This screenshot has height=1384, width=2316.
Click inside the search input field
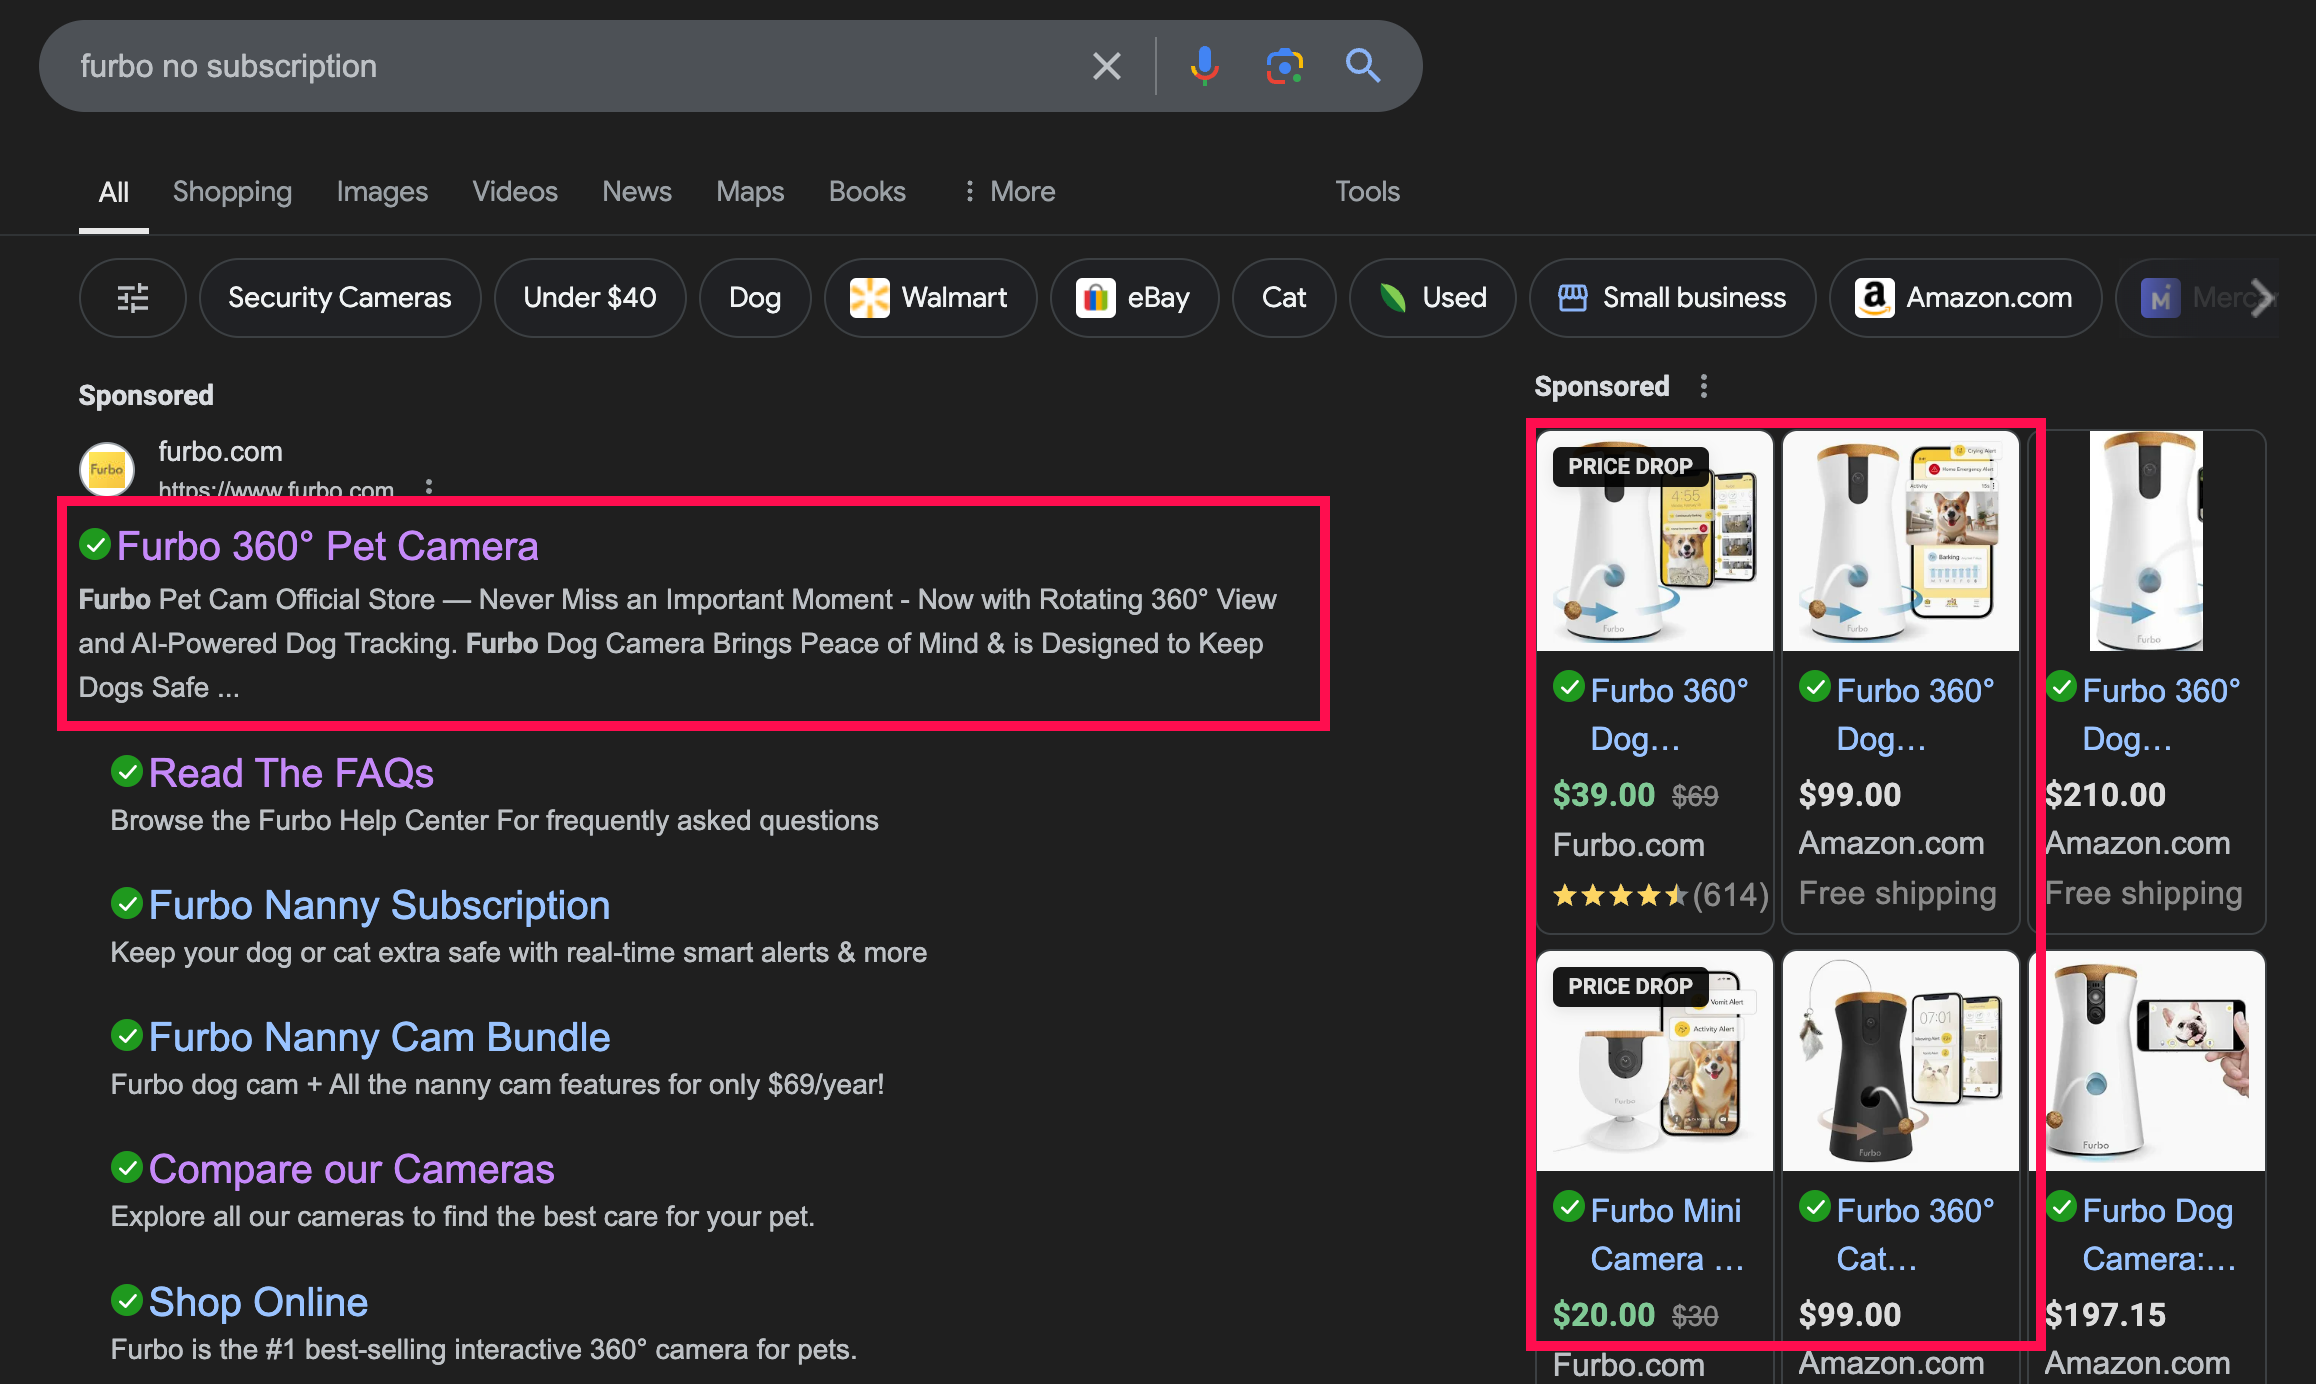pyautogui.click(x=560, y=66)
